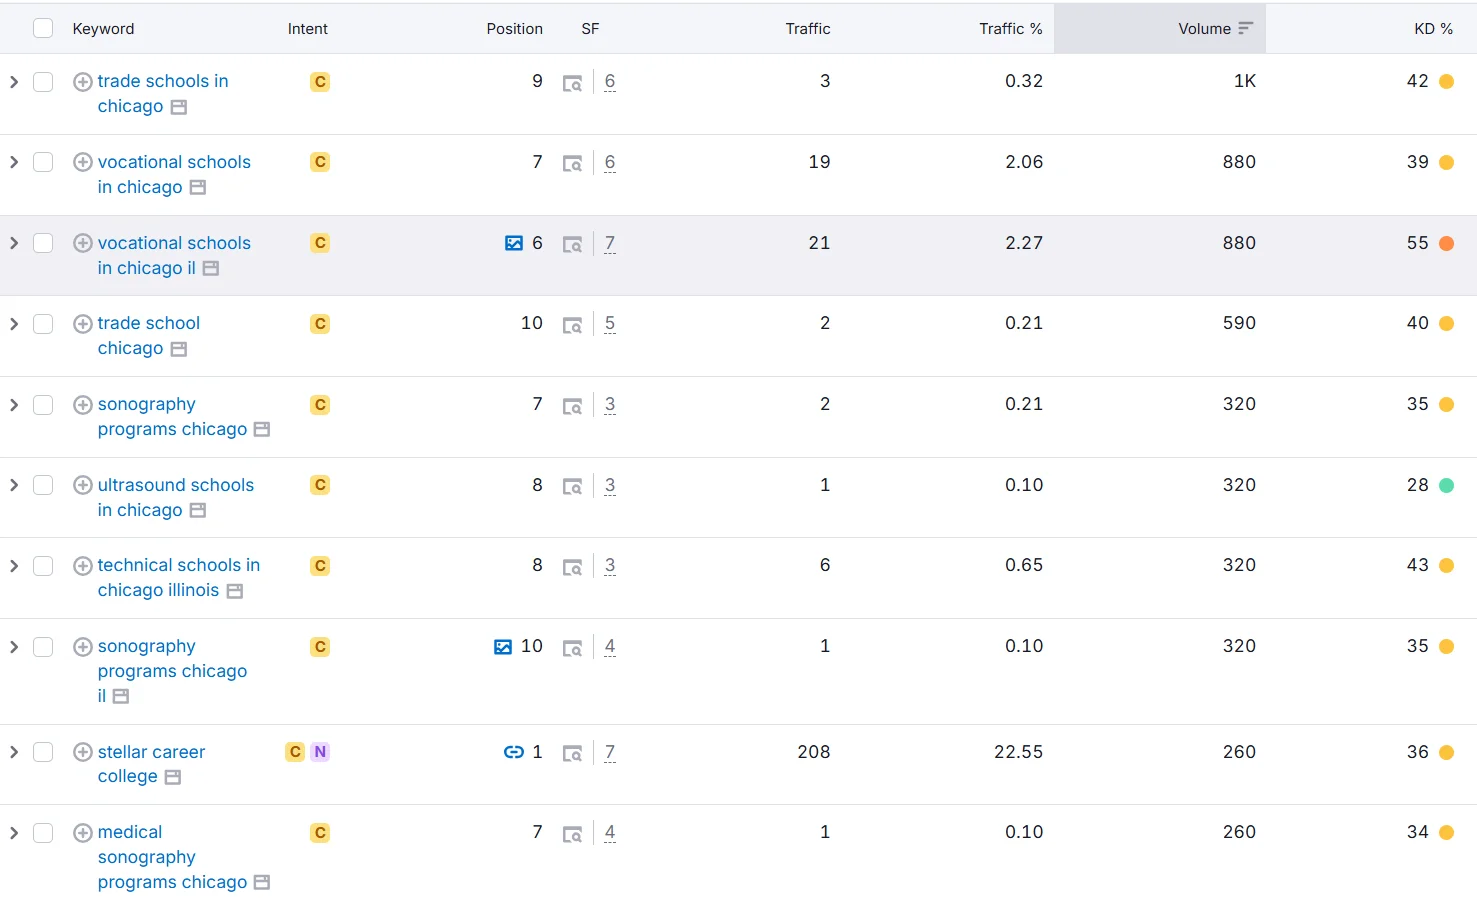This screenshot has height=901, width=1477.
Task: Expand the 'medical sonography programs chicago' row chevron
Action: pos(14,833)
